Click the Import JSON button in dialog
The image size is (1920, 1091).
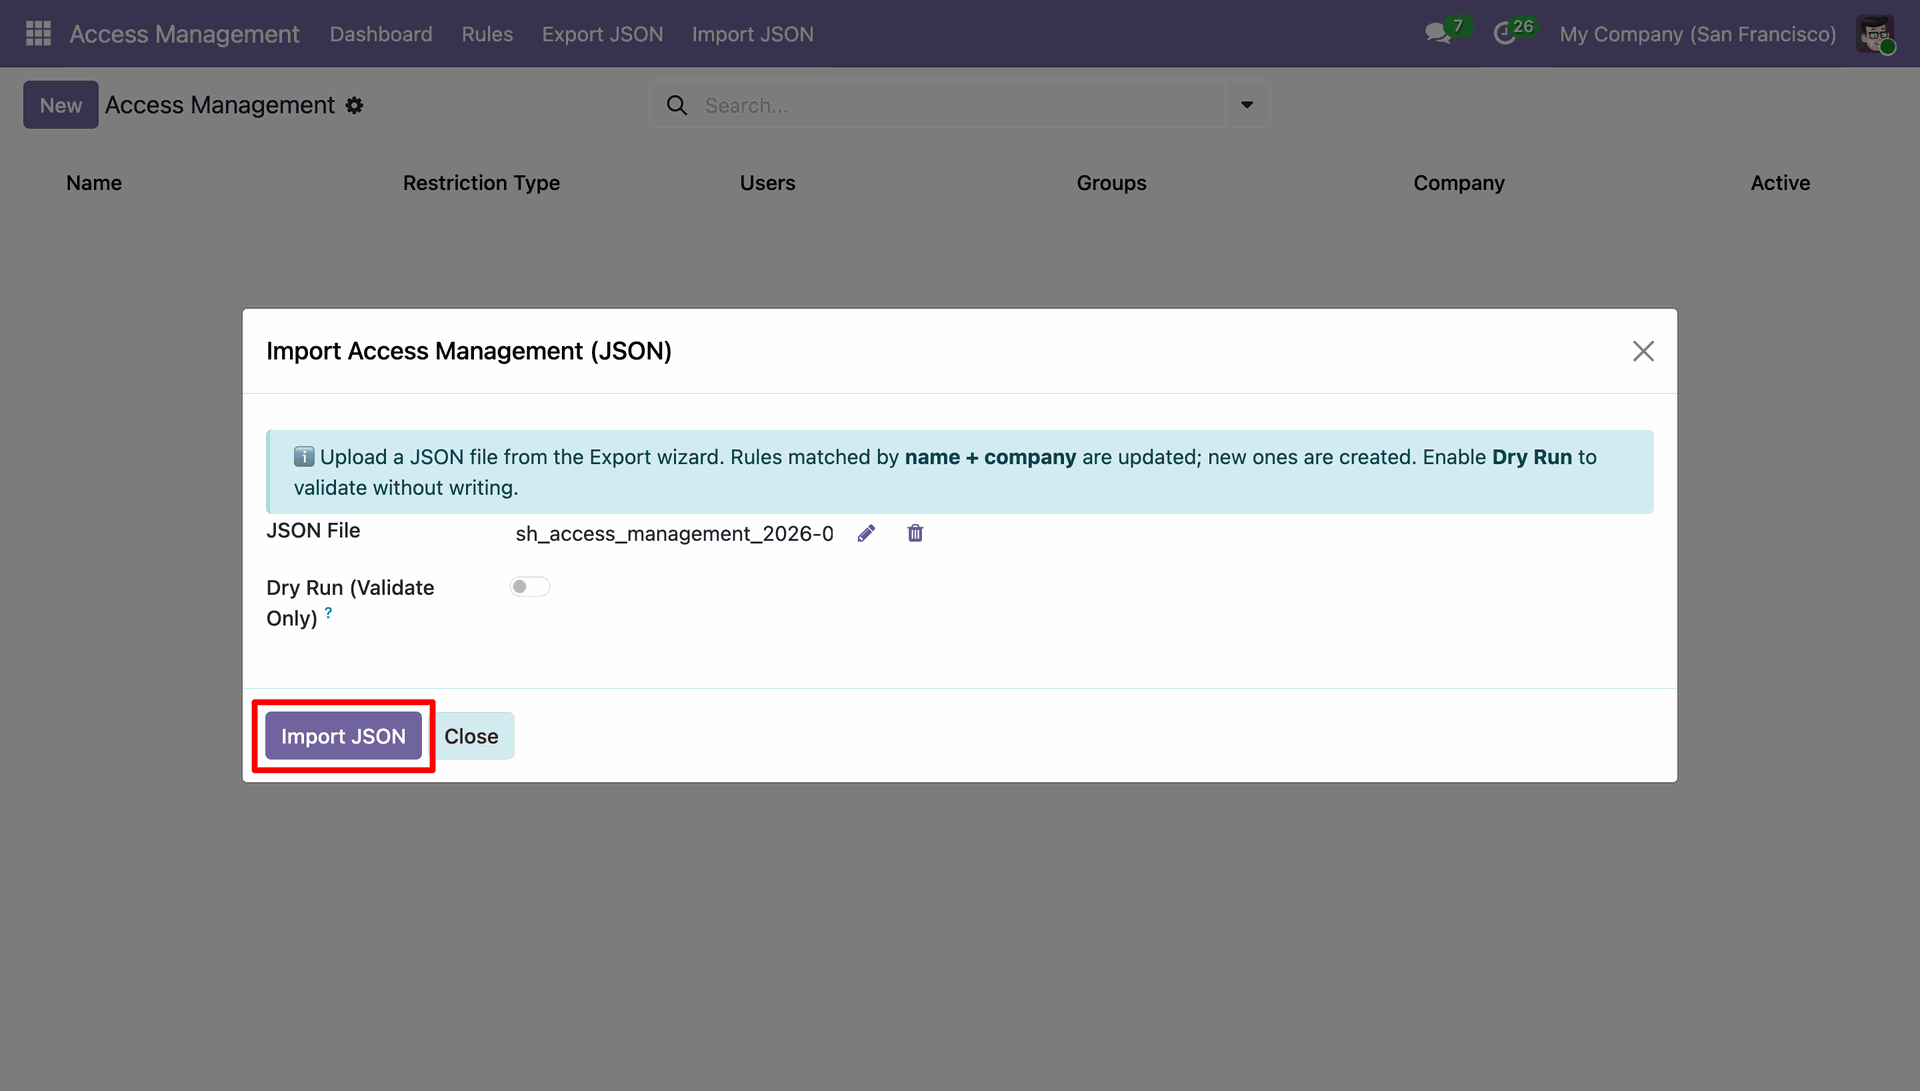tap(343, 736)
